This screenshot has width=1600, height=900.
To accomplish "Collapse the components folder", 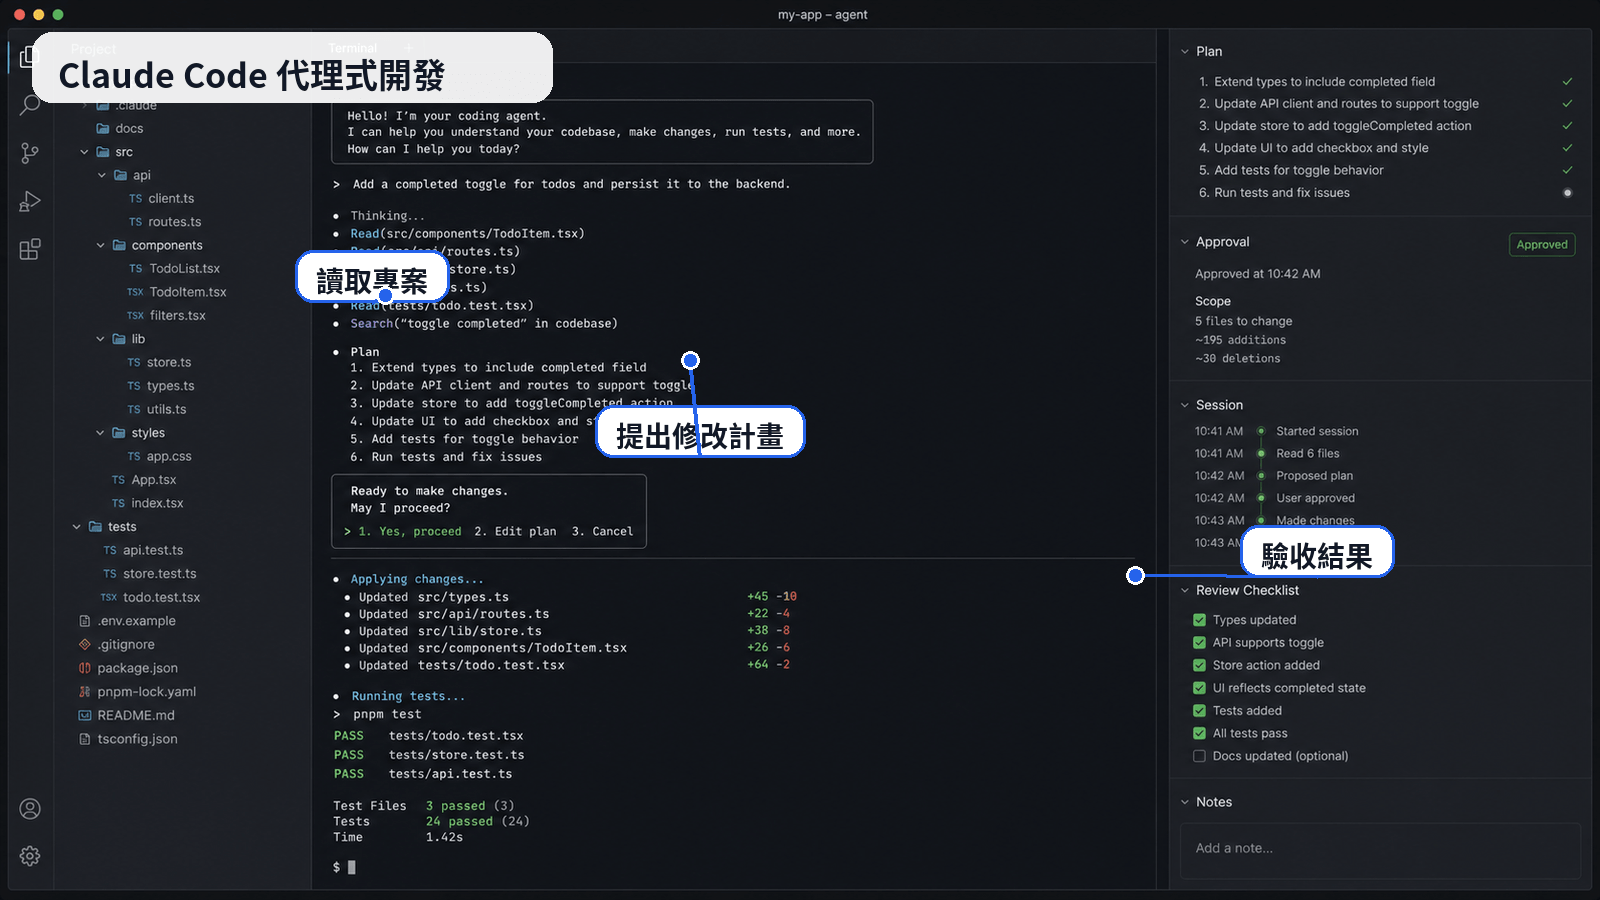I will point(100,245).
